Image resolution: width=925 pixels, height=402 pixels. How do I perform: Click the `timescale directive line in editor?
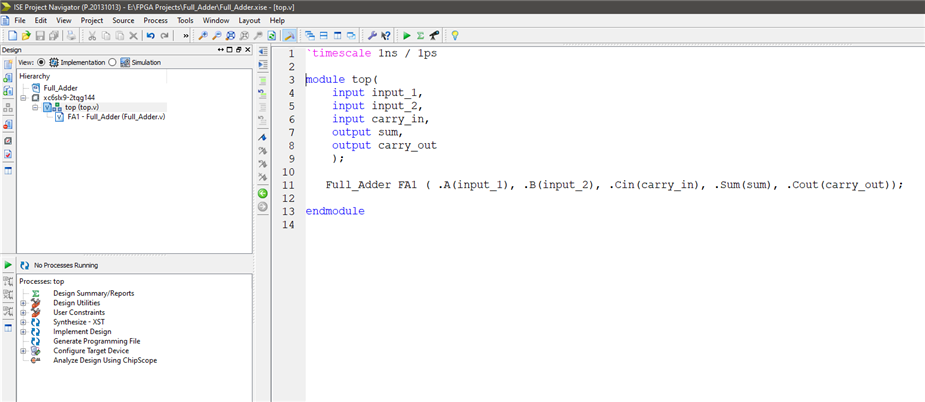372,53
